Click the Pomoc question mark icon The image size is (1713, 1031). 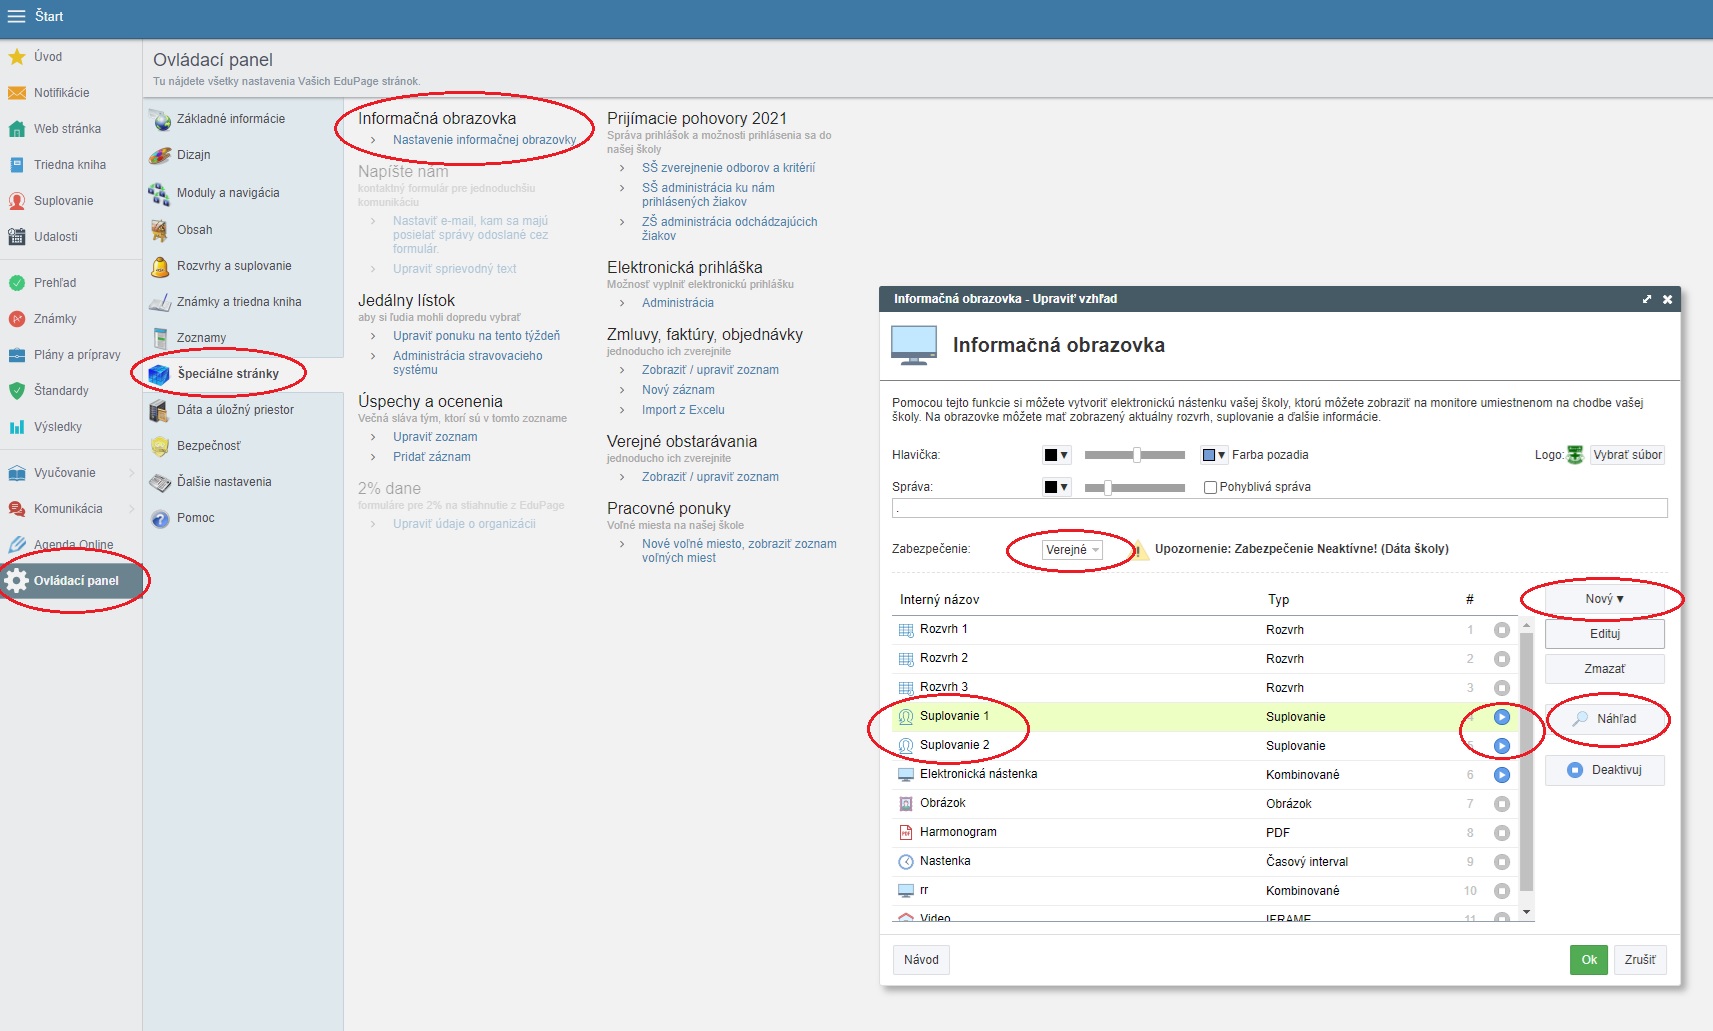160,518
